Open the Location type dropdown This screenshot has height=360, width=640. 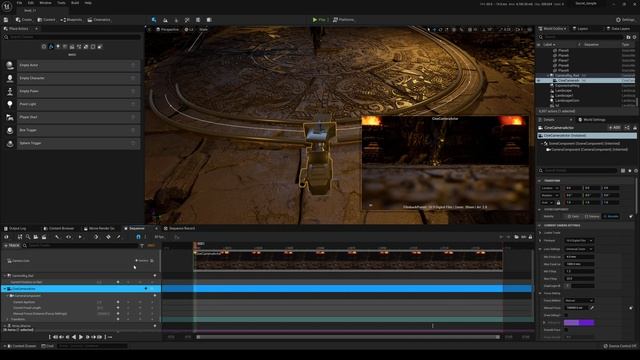coord(551,188)
